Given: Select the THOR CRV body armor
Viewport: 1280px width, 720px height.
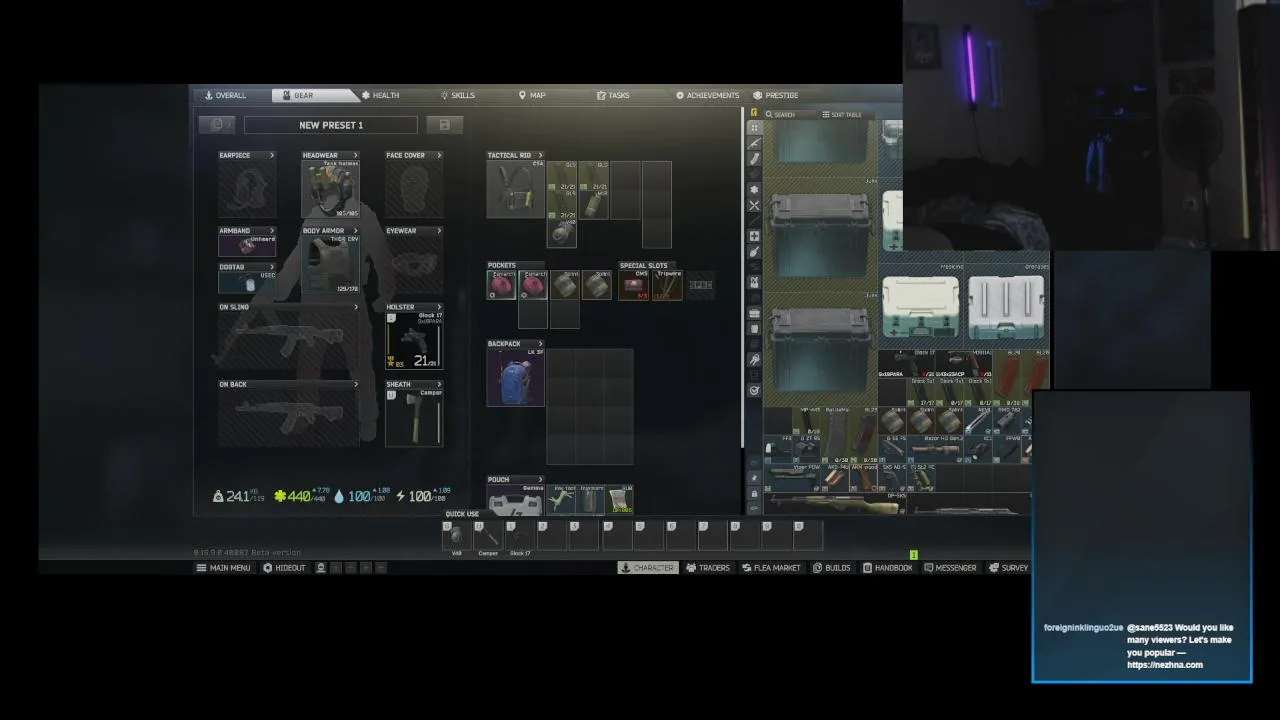Looking at the screenshot, I should [330, 264].
